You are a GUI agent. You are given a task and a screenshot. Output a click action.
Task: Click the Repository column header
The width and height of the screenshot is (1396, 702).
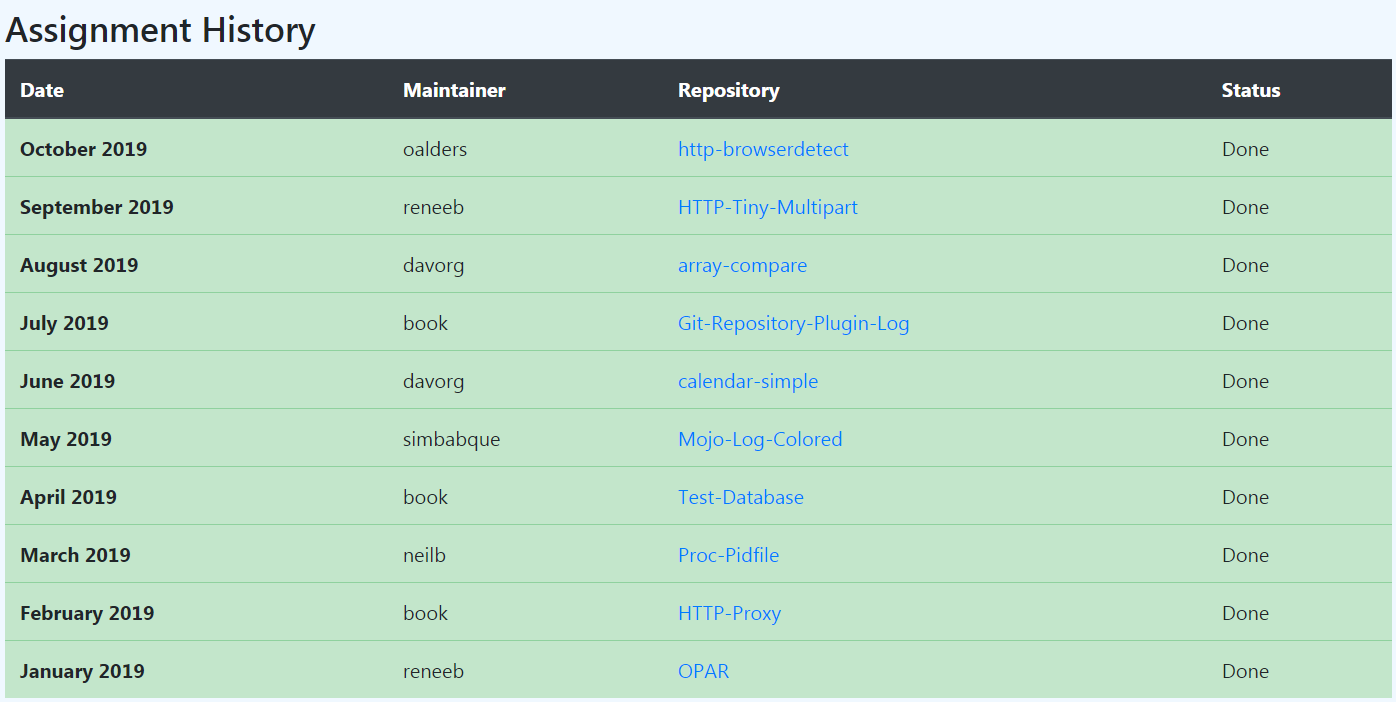(729, 90)
